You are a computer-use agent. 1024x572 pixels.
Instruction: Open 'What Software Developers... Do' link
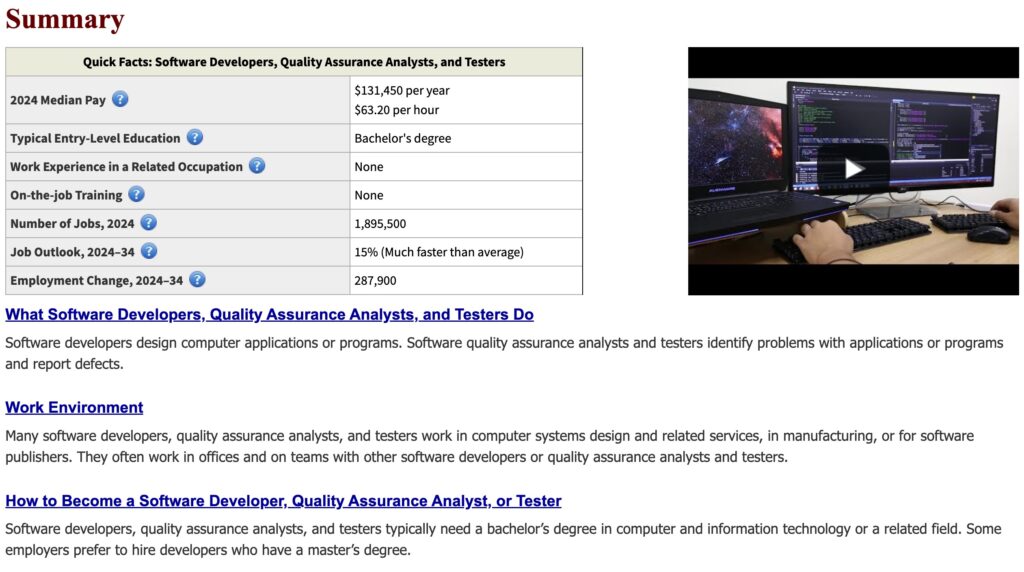point(269,315)
